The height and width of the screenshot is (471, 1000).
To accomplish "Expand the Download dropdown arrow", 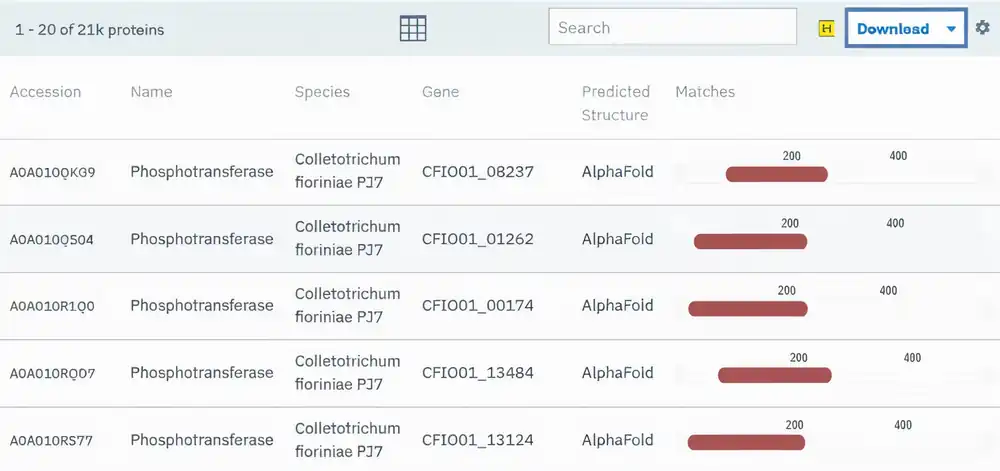I will point(951,29).
